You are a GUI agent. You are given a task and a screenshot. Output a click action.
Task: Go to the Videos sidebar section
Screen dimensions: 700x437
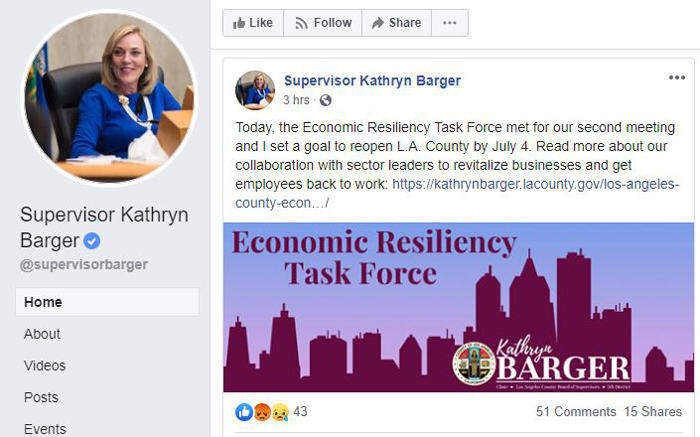click(45, 366)
